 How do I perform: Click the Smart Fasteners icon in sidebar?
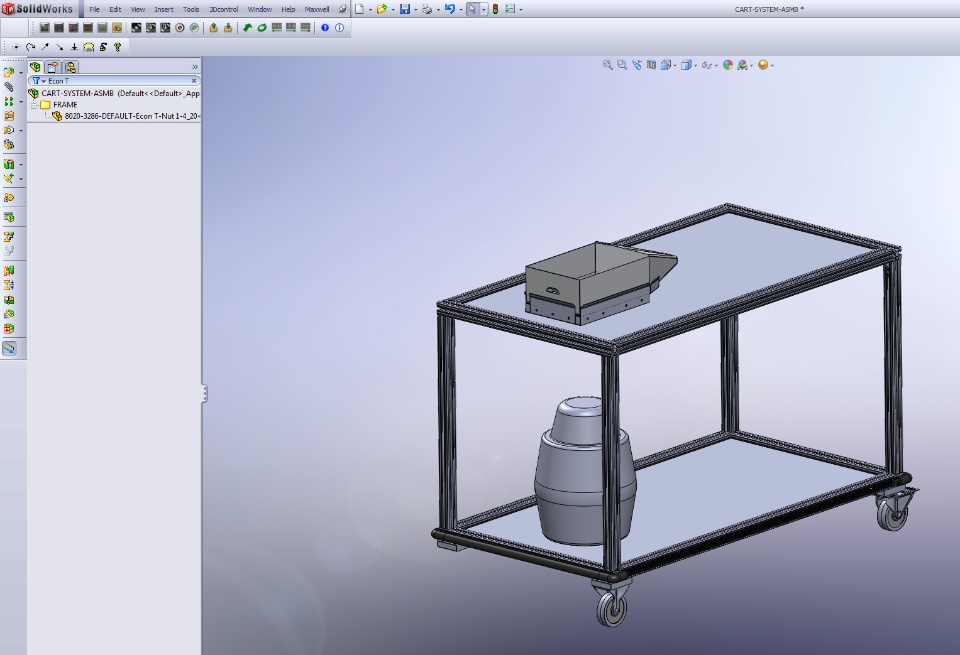[x=9, y=116]
